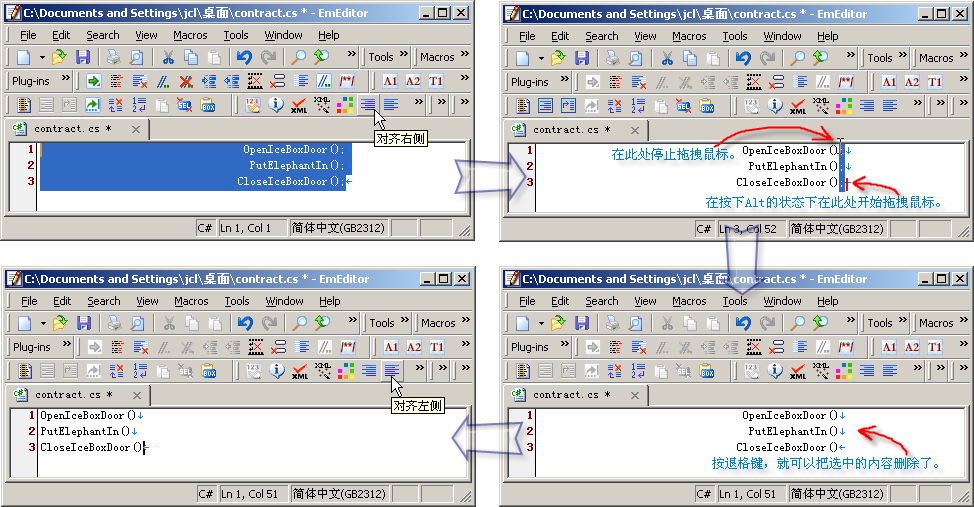Click Cut scissors icon in top-left window
This screenshot has height=507, width=974.
click(168, 57)
